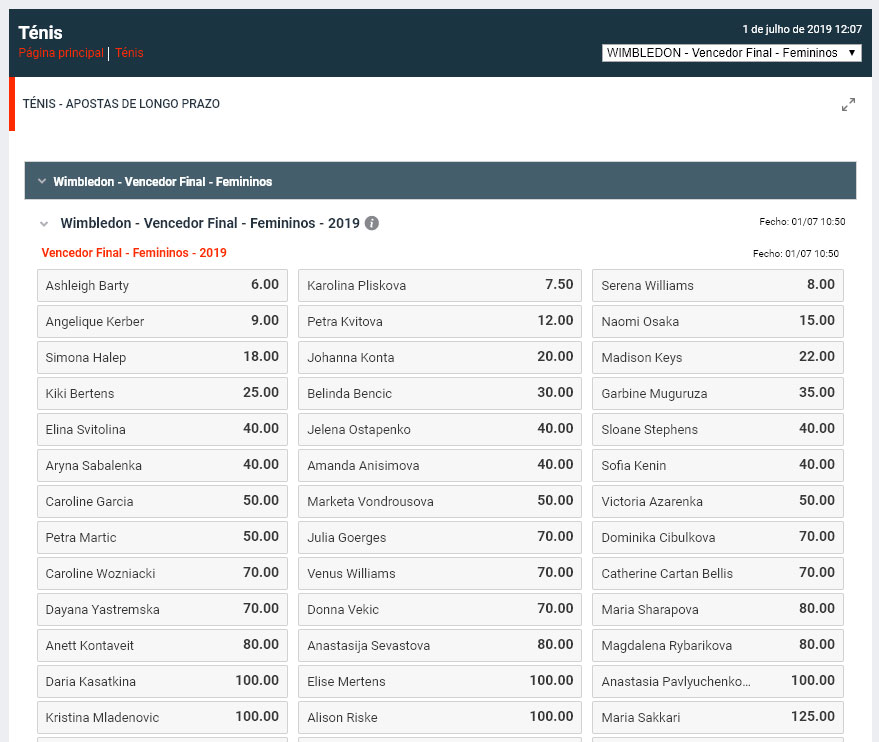
Task: Choose Catherine Cartan Bellis 70.00
Action: tap(718, 573)
